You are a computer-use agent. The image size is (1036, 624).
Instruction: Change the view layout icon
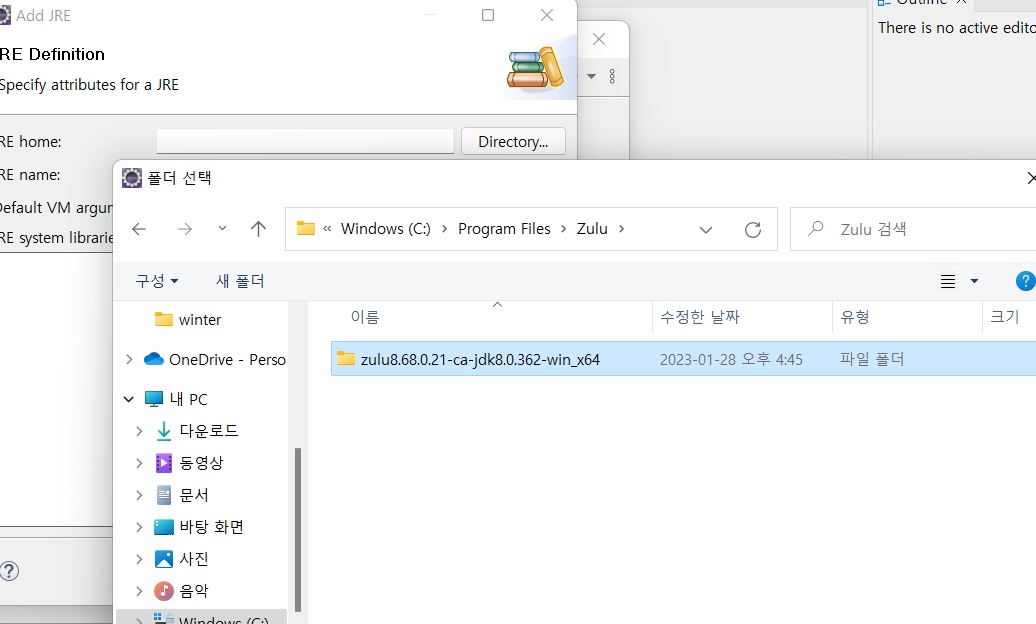point(948,282)
